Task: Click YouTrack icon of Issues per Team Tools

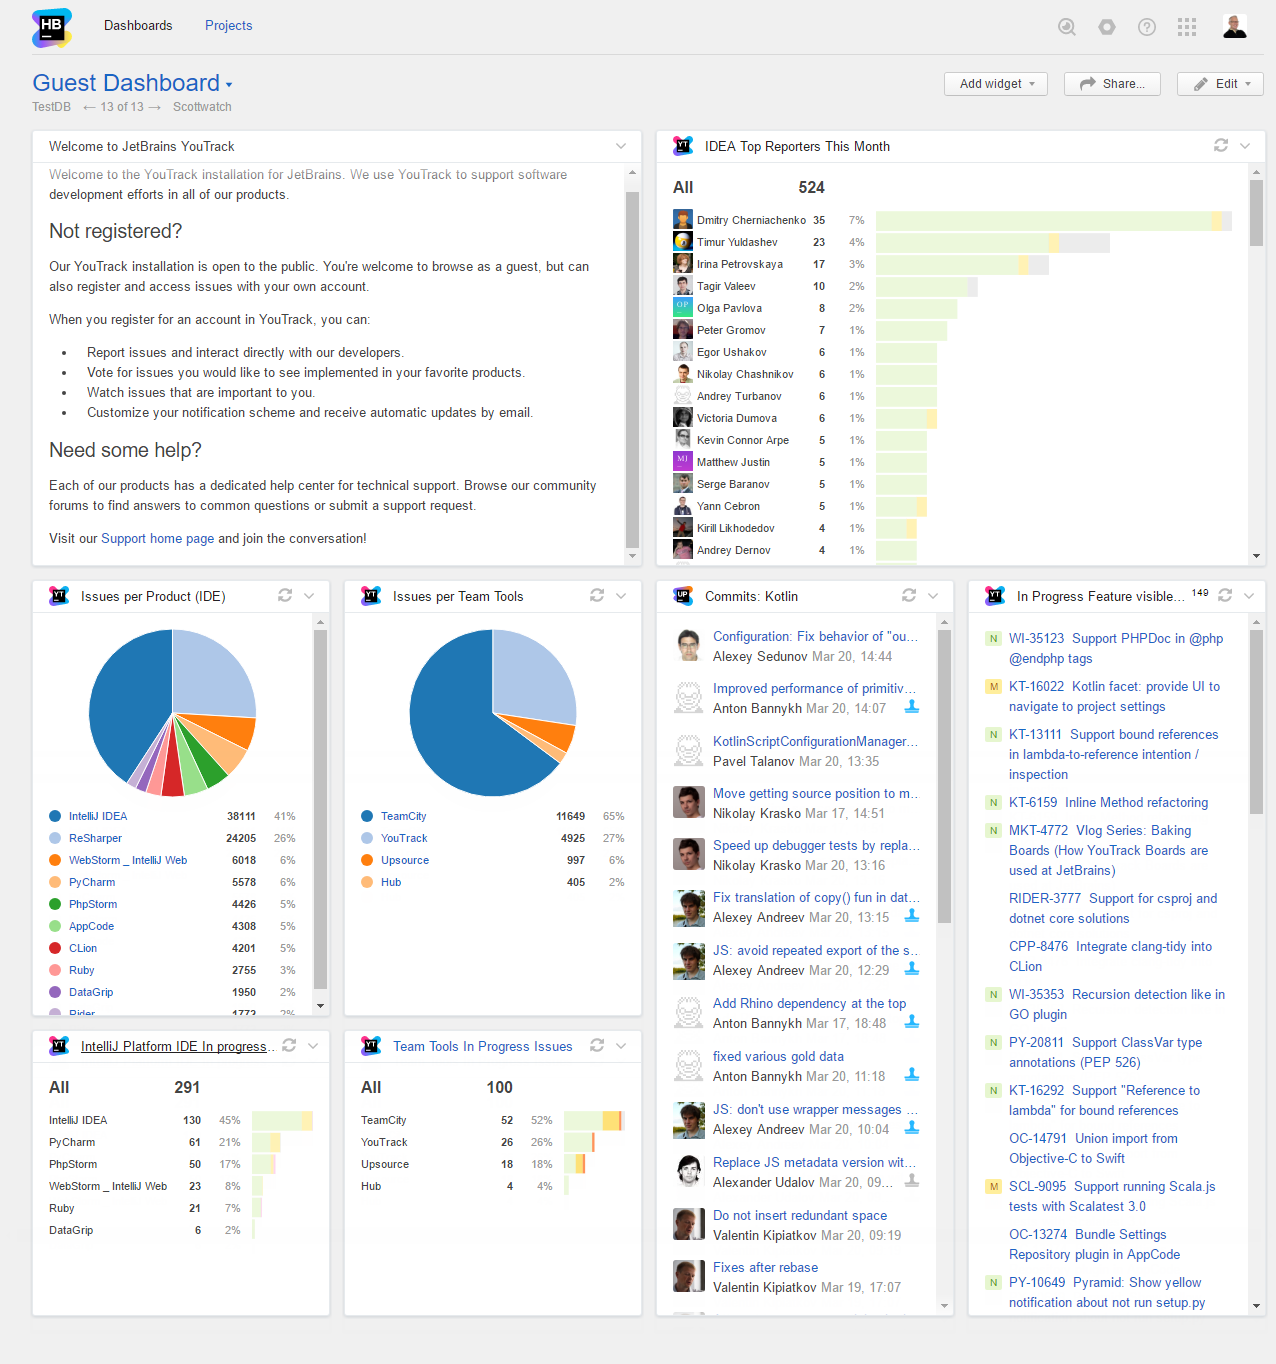Action: [371, 596]
